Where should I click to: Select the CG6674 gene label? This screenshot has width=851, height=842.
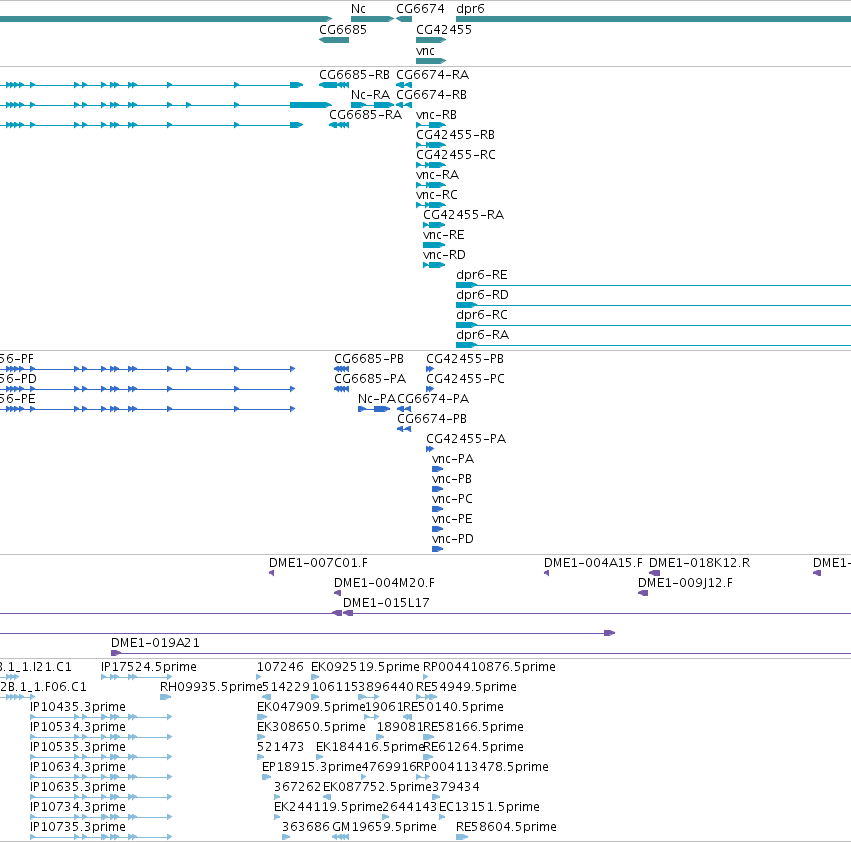click(420, 9)
